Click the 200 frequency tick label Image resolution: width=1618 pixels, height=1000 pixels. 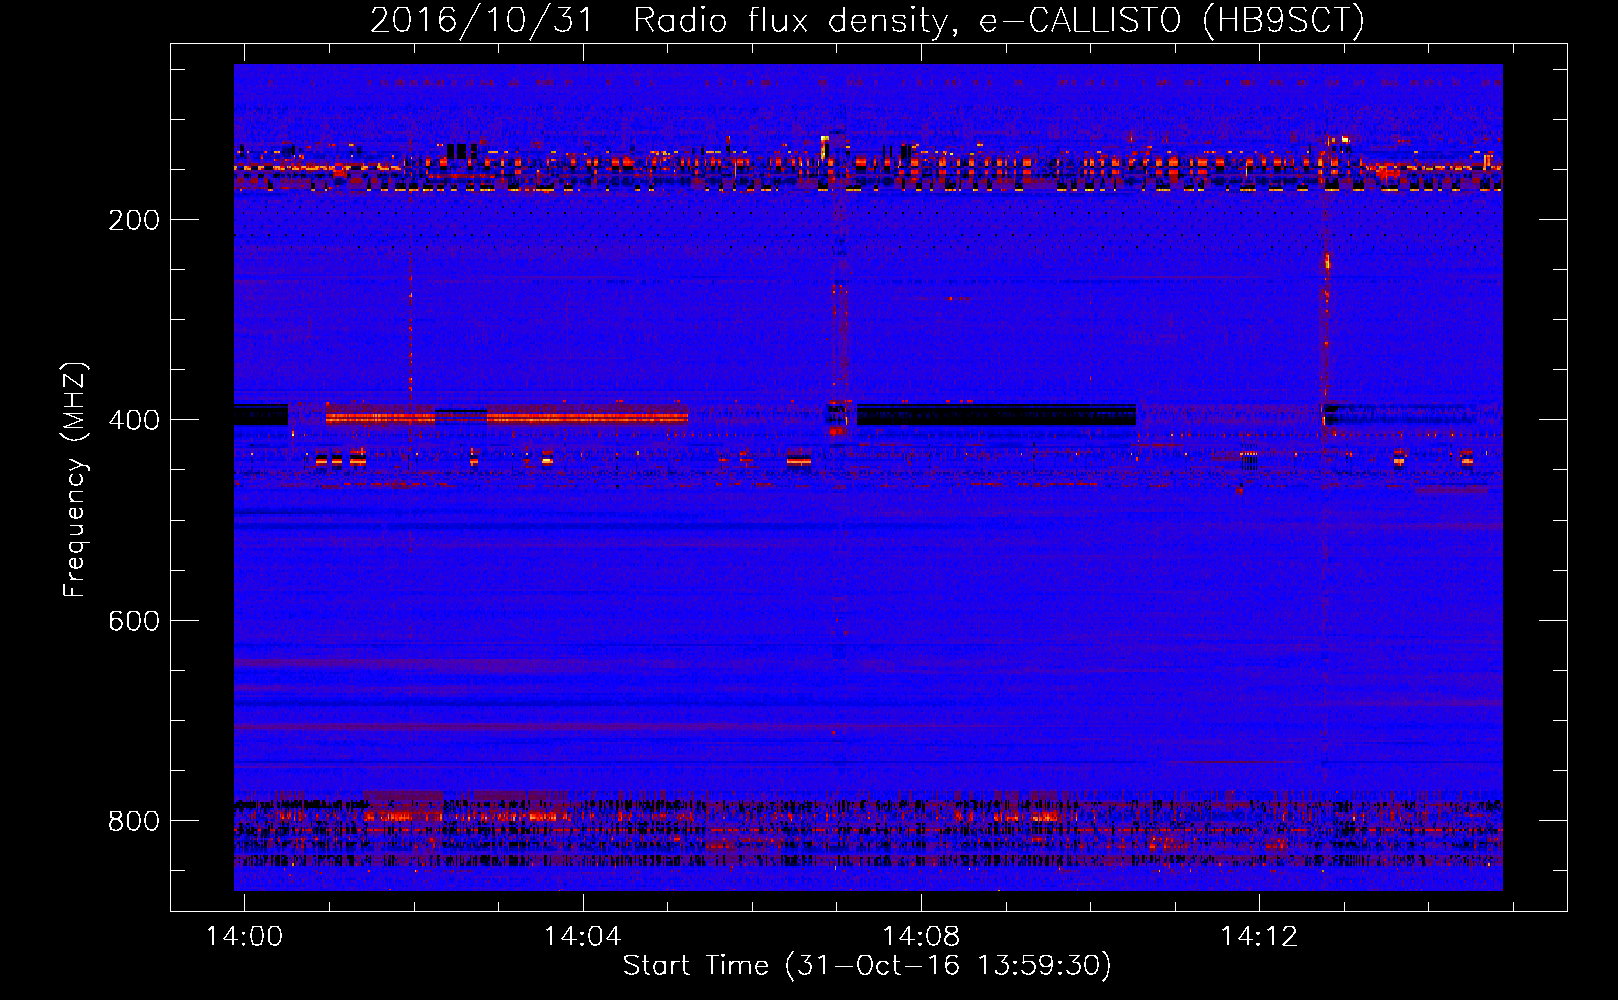[x=134, y=220]
